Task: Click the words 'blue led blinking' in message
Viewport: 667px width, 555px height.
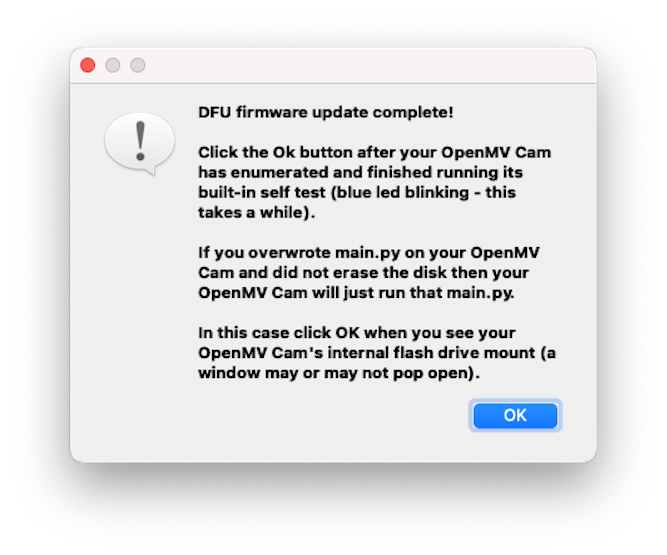Action: pyautogui.click(x=402, y=192)
